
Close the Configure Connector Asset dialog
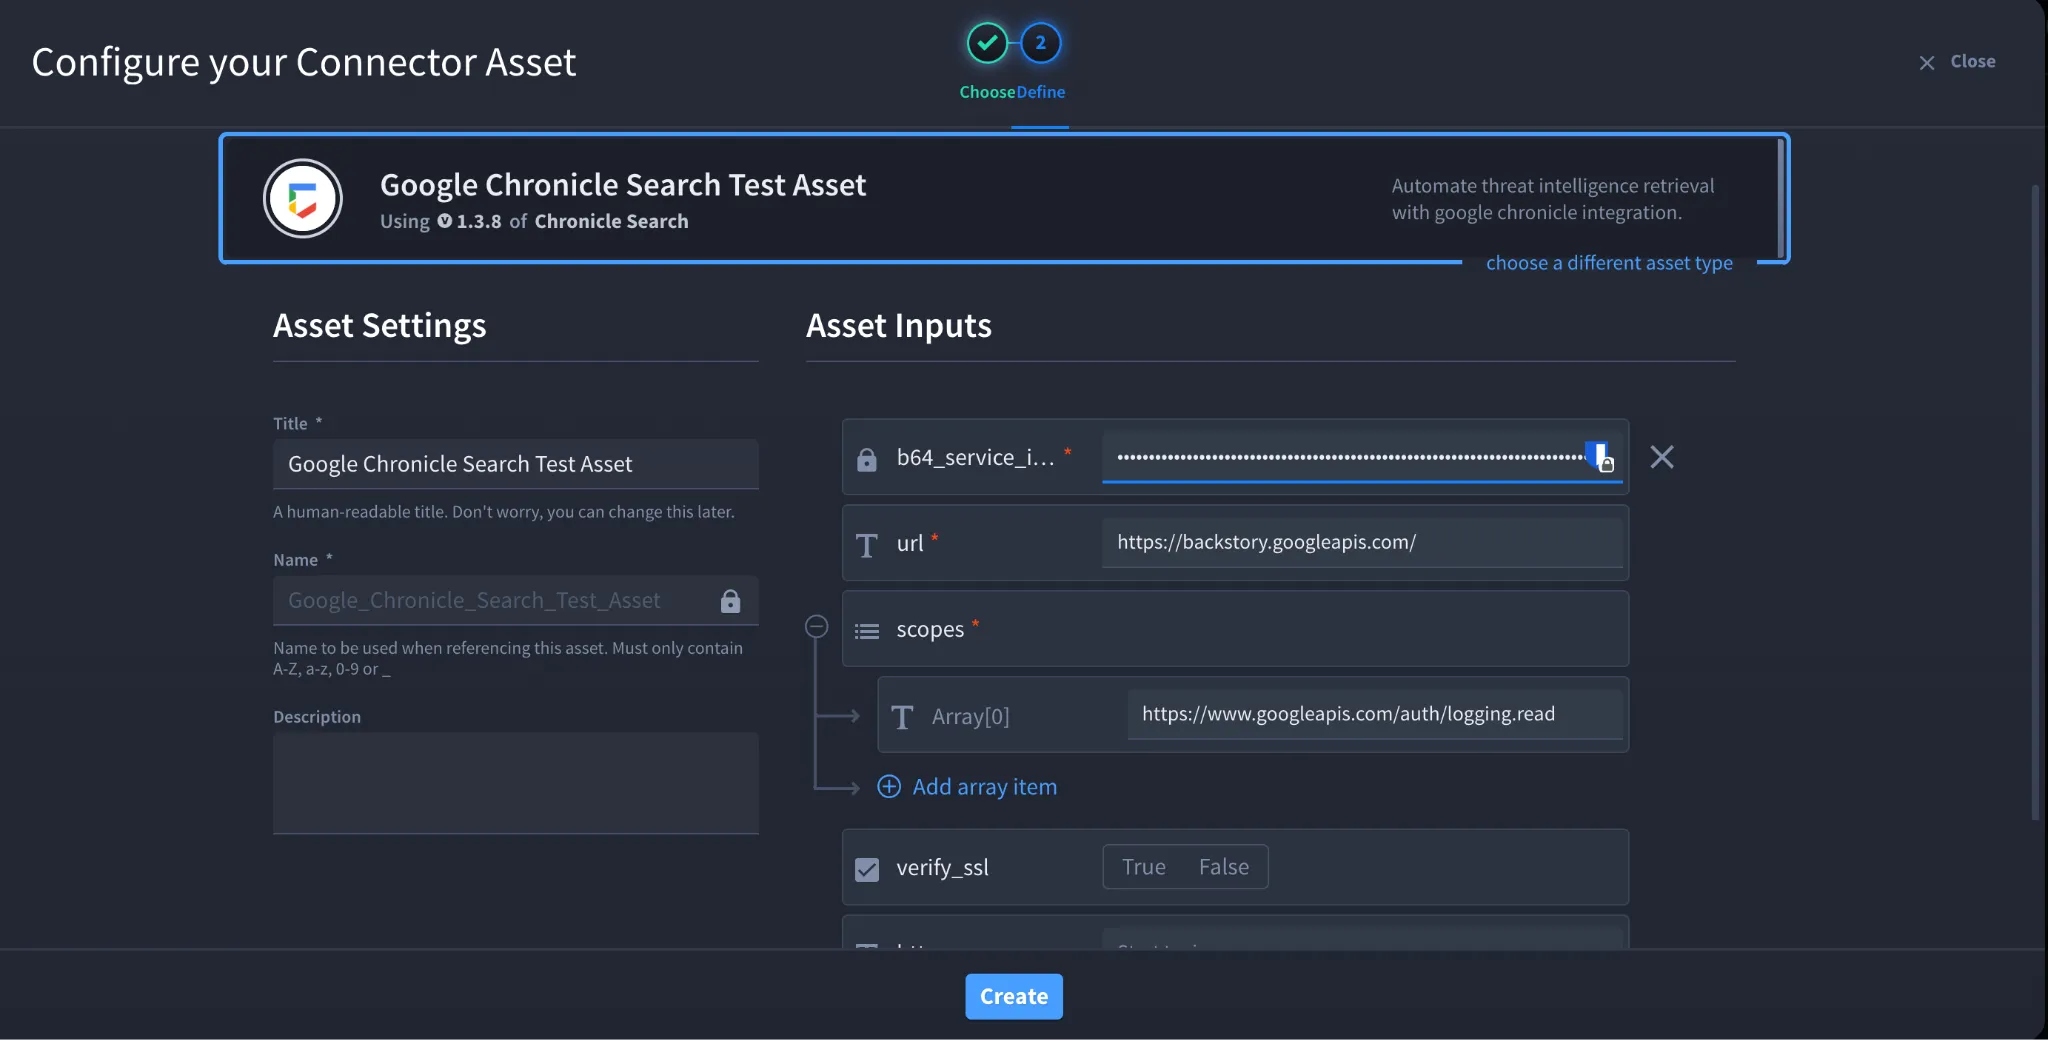tap(1957, 62)
